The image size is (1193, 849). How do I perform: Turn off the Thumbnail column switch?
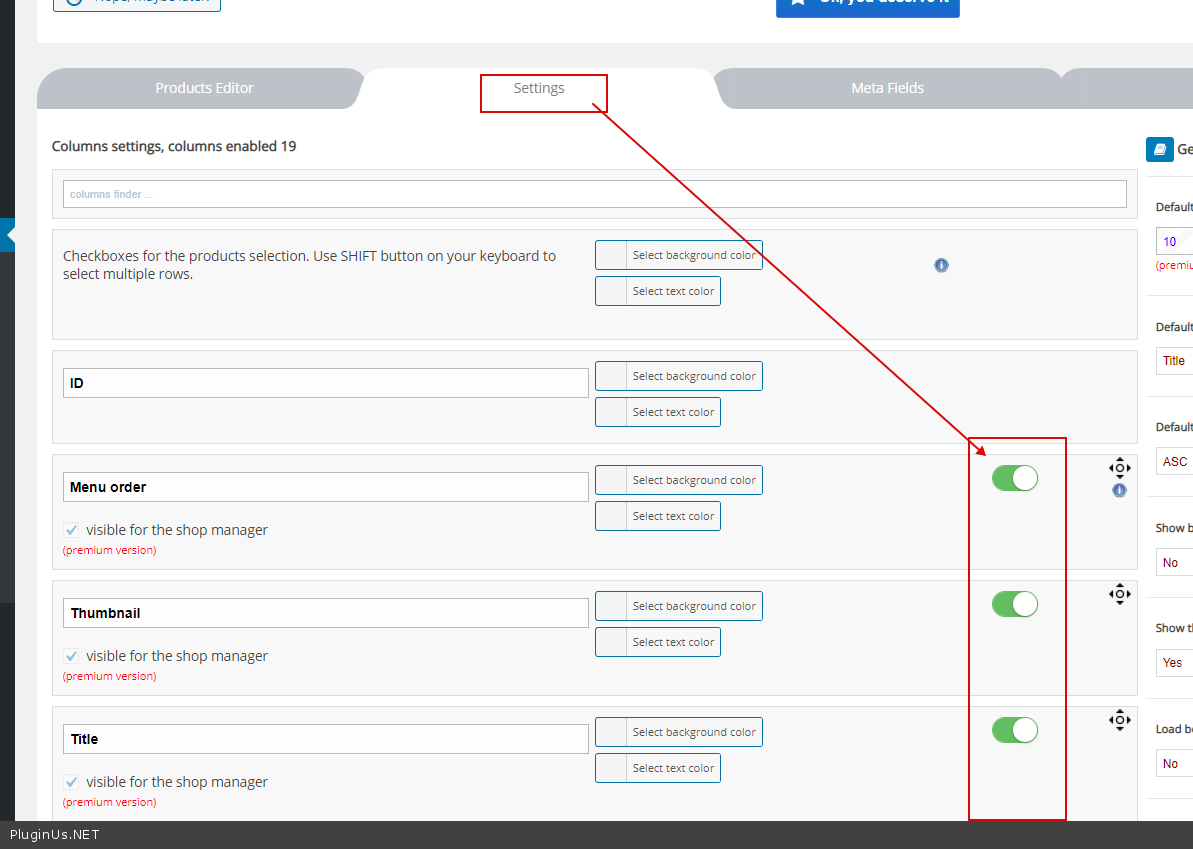[1014, 604]
